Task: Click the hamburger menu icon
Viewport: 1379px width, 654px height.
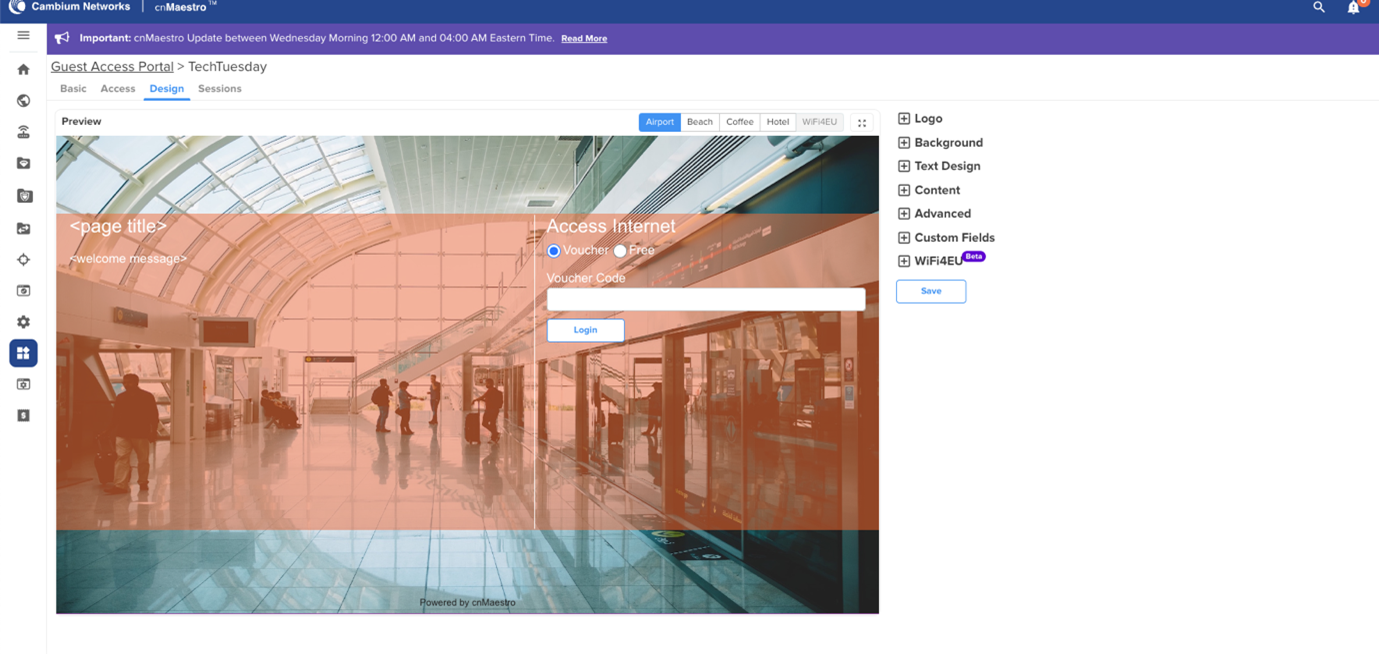Action: (23, 35)
